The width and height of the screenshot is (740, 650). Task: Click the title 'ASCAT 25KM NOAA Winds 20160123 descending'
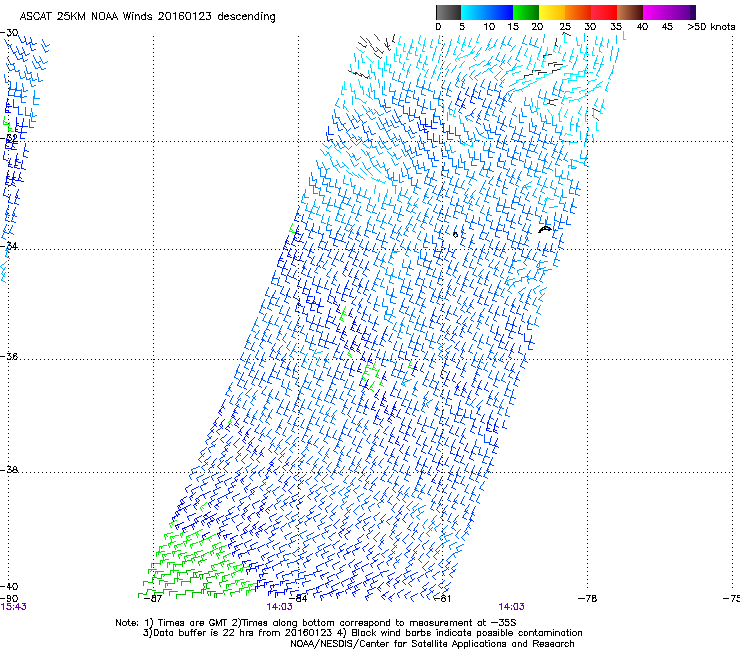148,16
